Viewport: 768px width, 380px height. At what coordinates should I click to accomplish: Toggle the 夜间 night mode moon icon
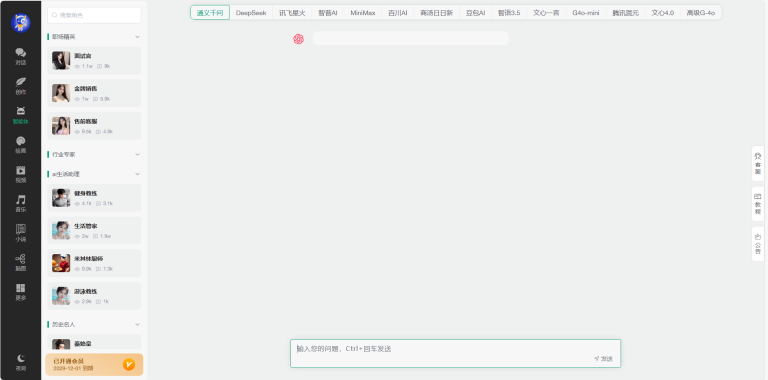click(21, 362)
